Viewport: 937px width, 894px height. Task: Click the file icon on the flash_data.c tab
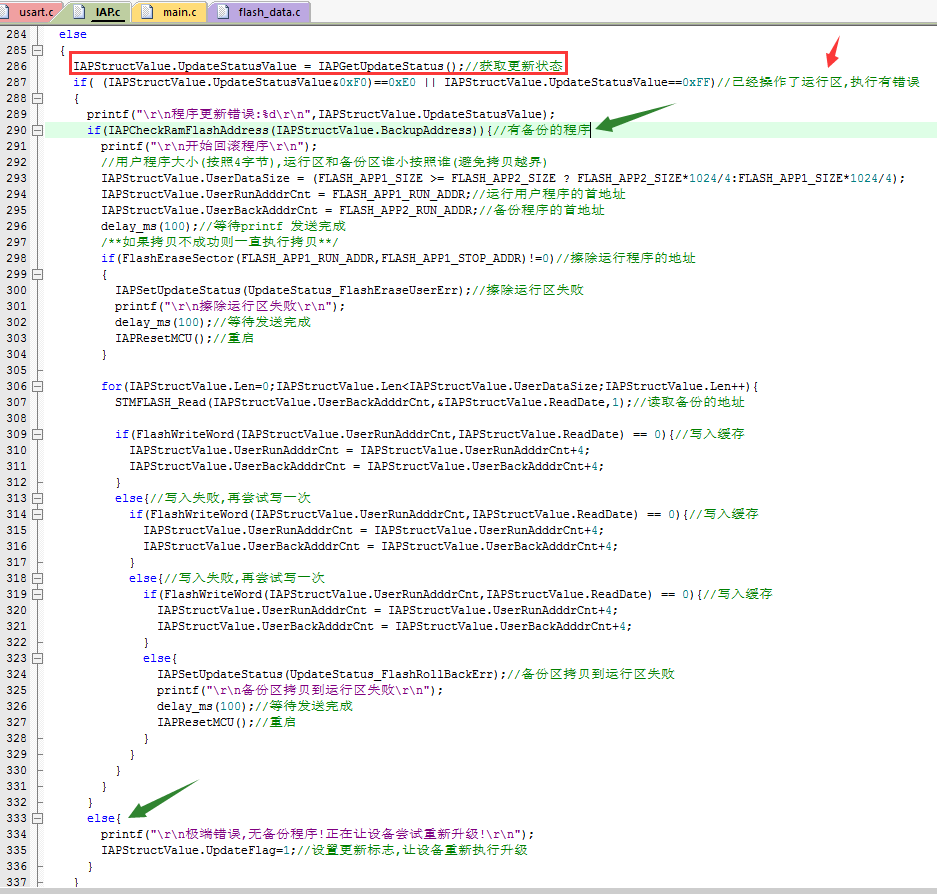coord(223,12)
